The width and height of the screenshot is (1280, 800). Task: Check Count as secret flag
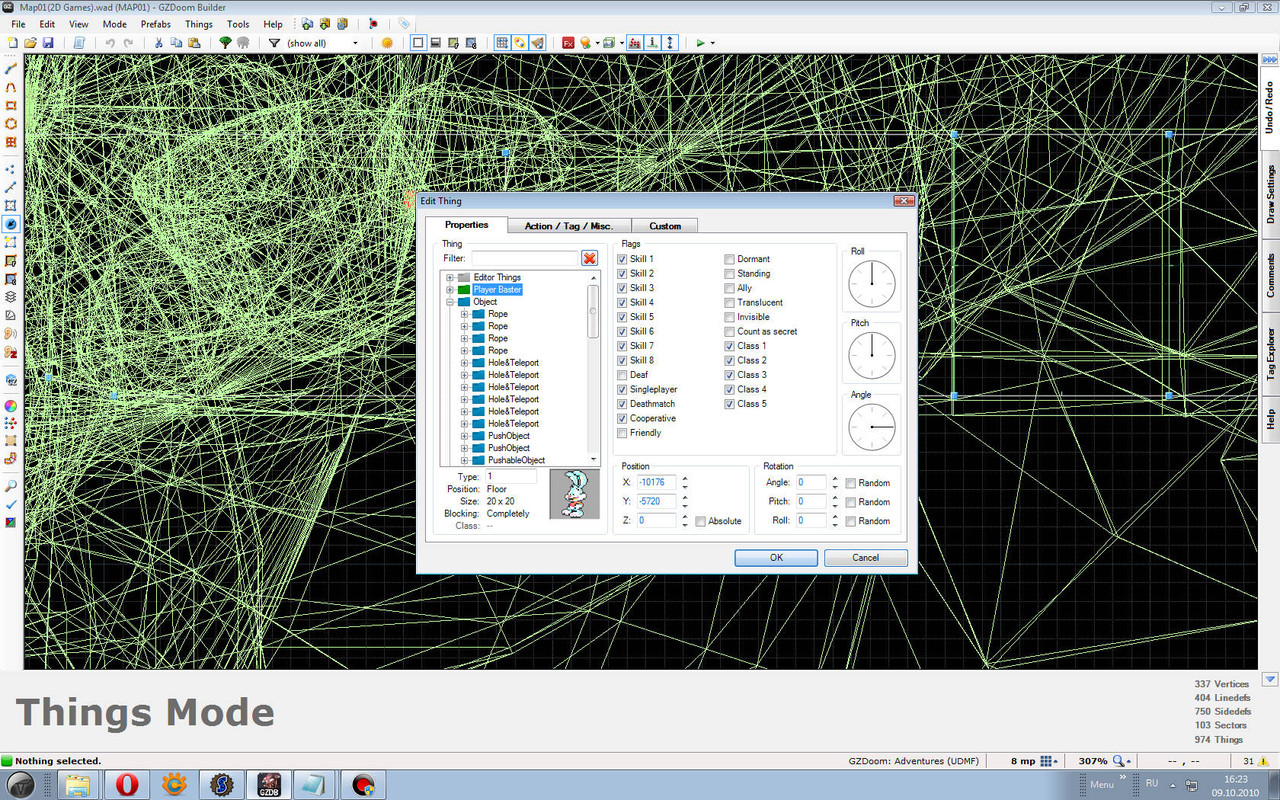tap(729, 331)
